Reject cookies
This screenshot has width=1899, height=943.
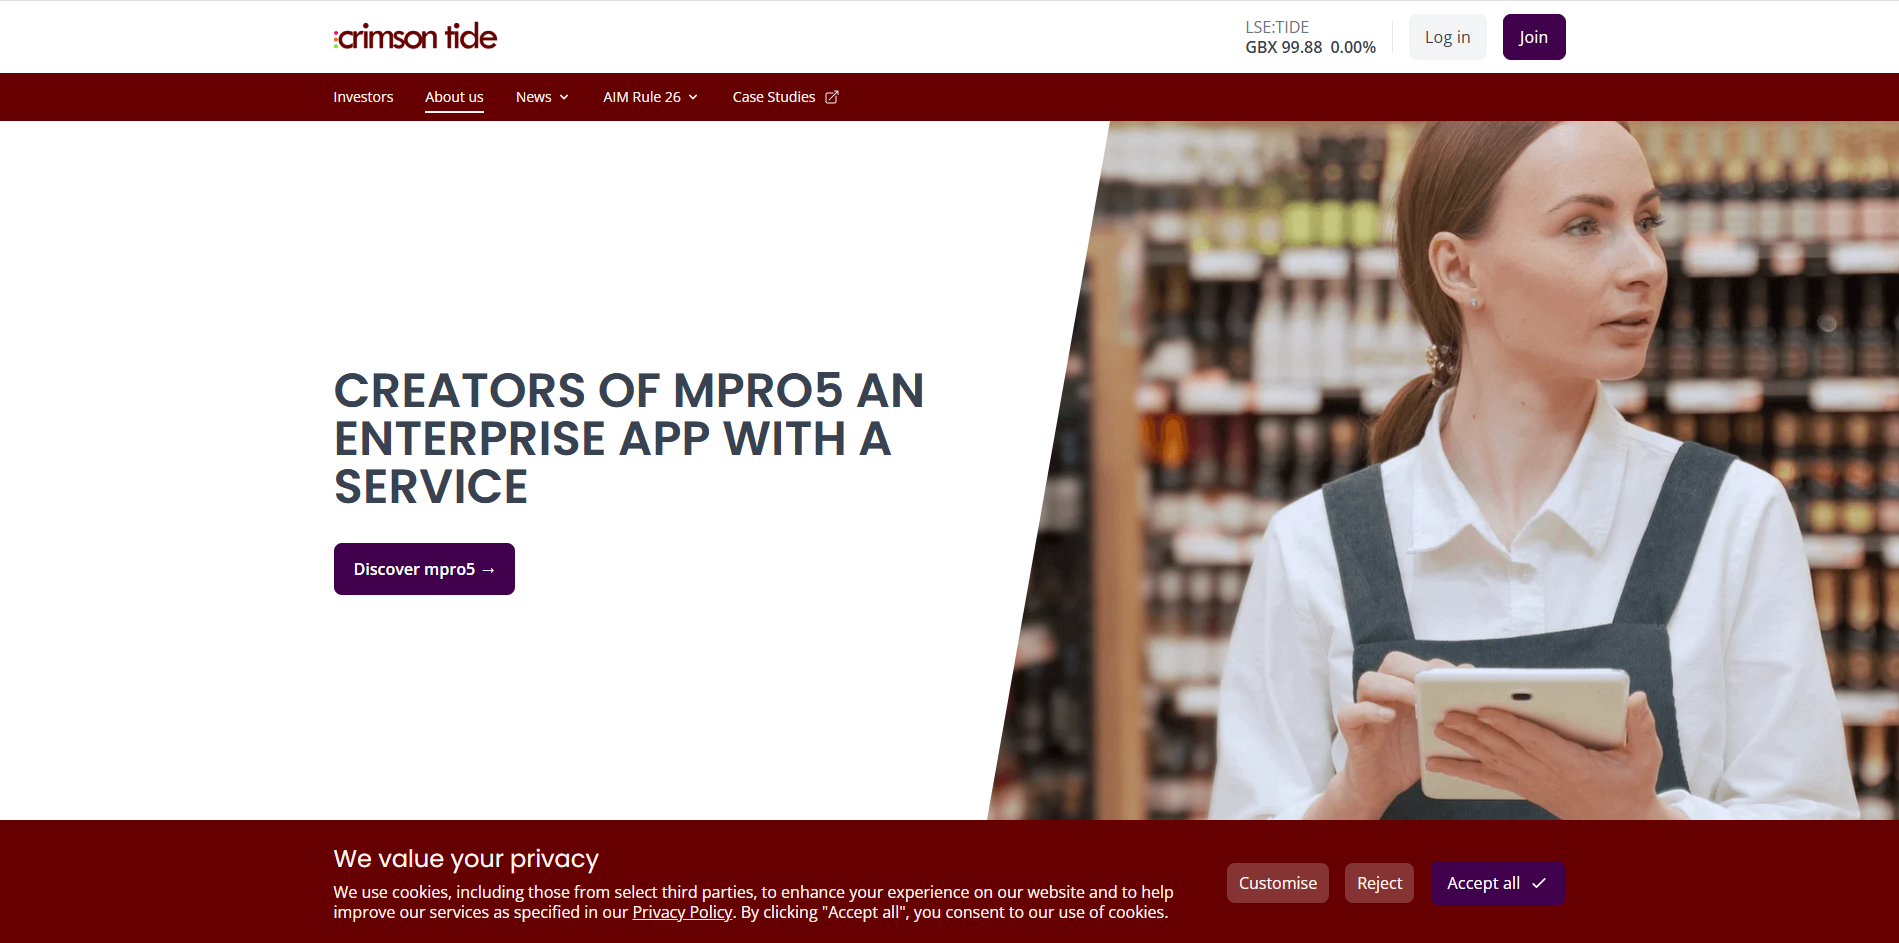tap(1379, 883)
